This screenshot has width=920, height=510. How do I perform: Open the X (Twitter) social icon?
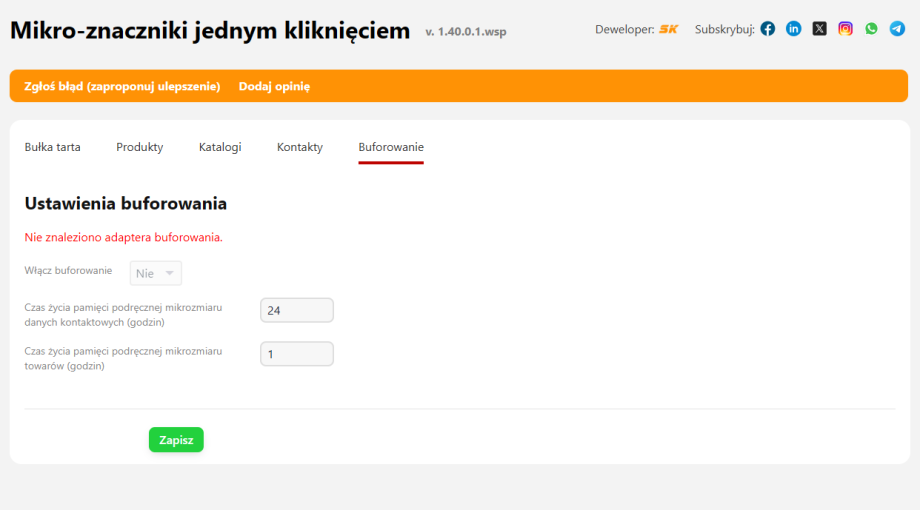[x=820, y=29]
